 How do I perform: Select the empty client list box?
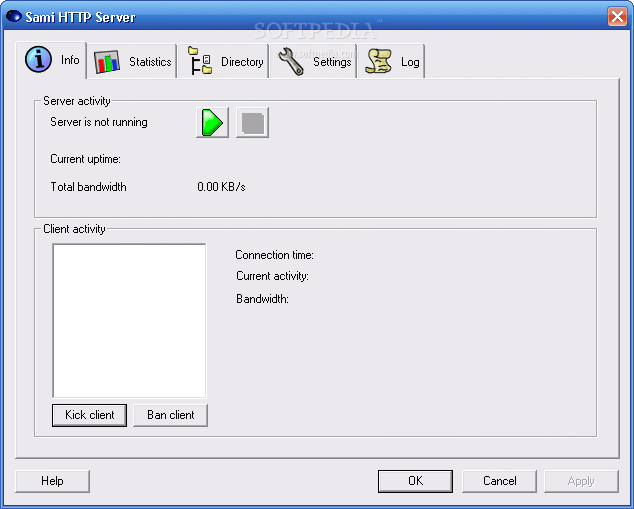click(x=129, y=321)
